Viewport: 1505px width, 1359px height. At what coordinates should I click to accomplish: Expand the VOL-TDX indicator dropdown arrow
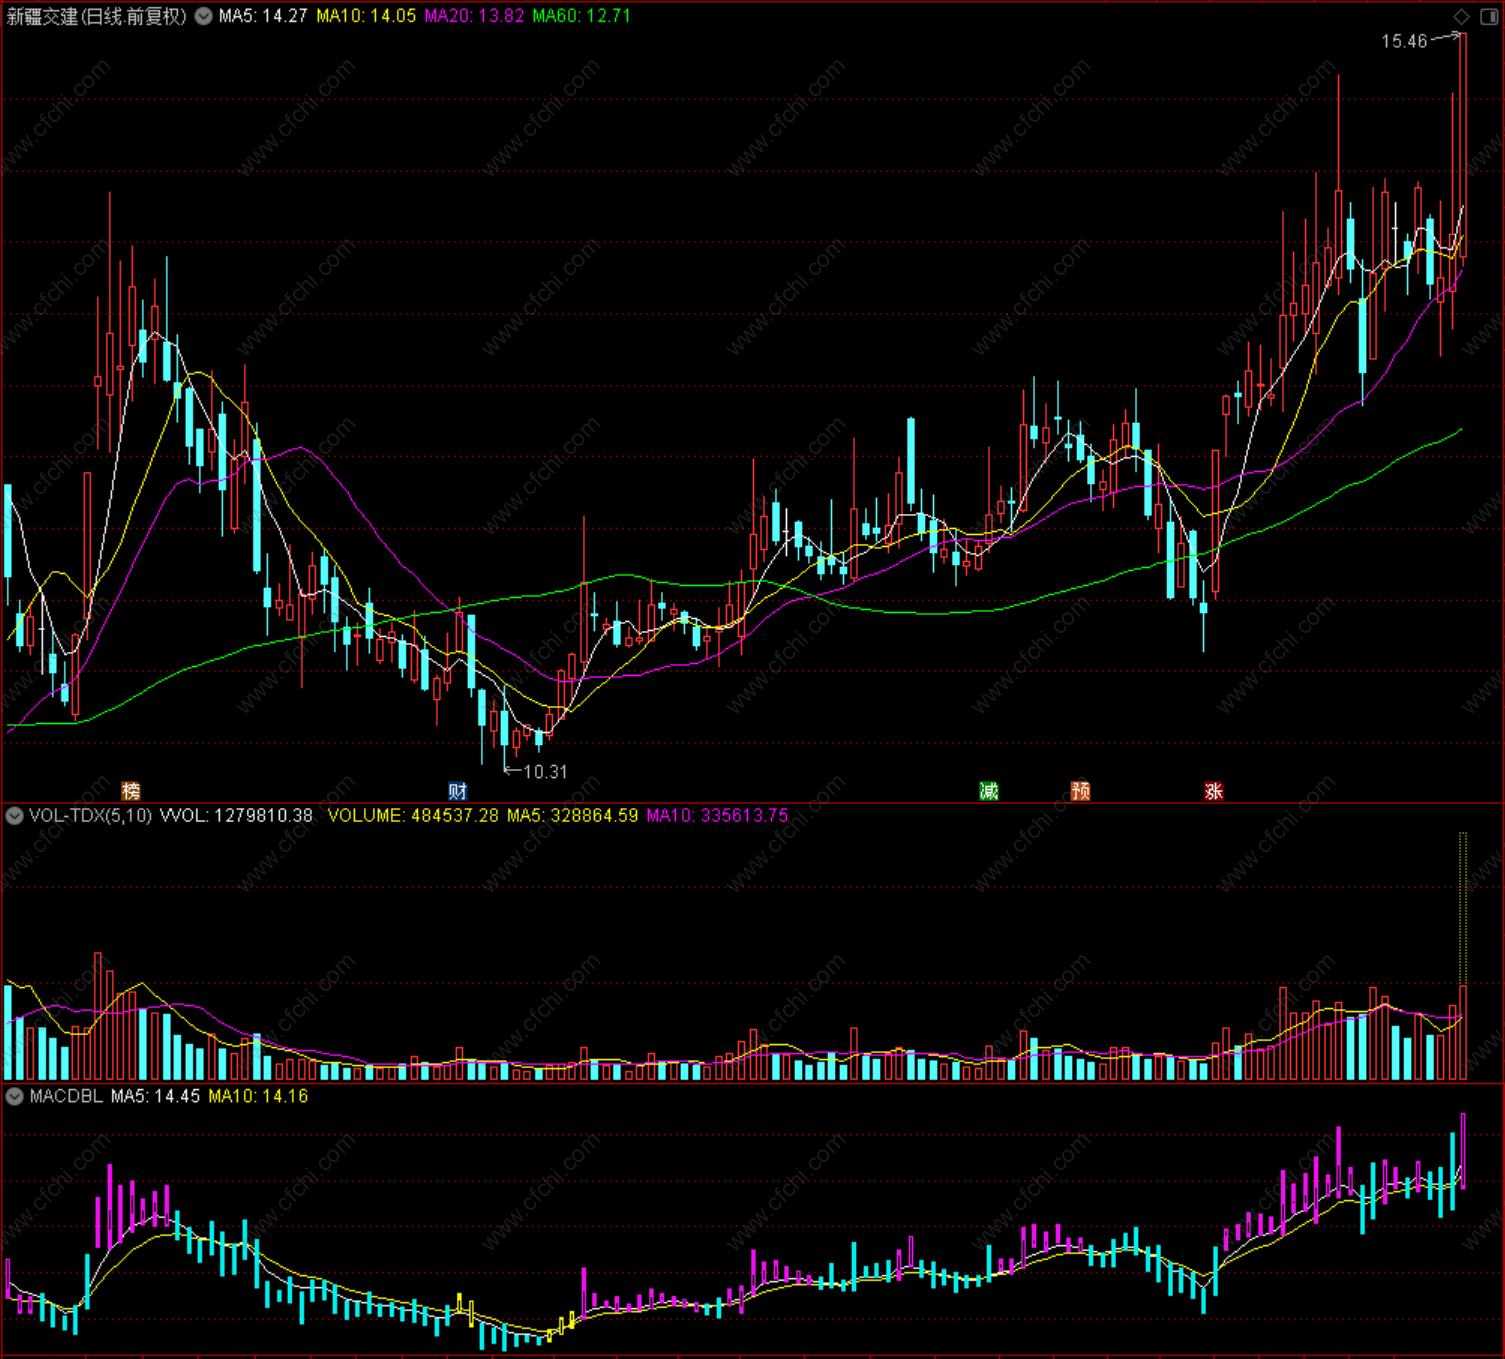(15, 816)
